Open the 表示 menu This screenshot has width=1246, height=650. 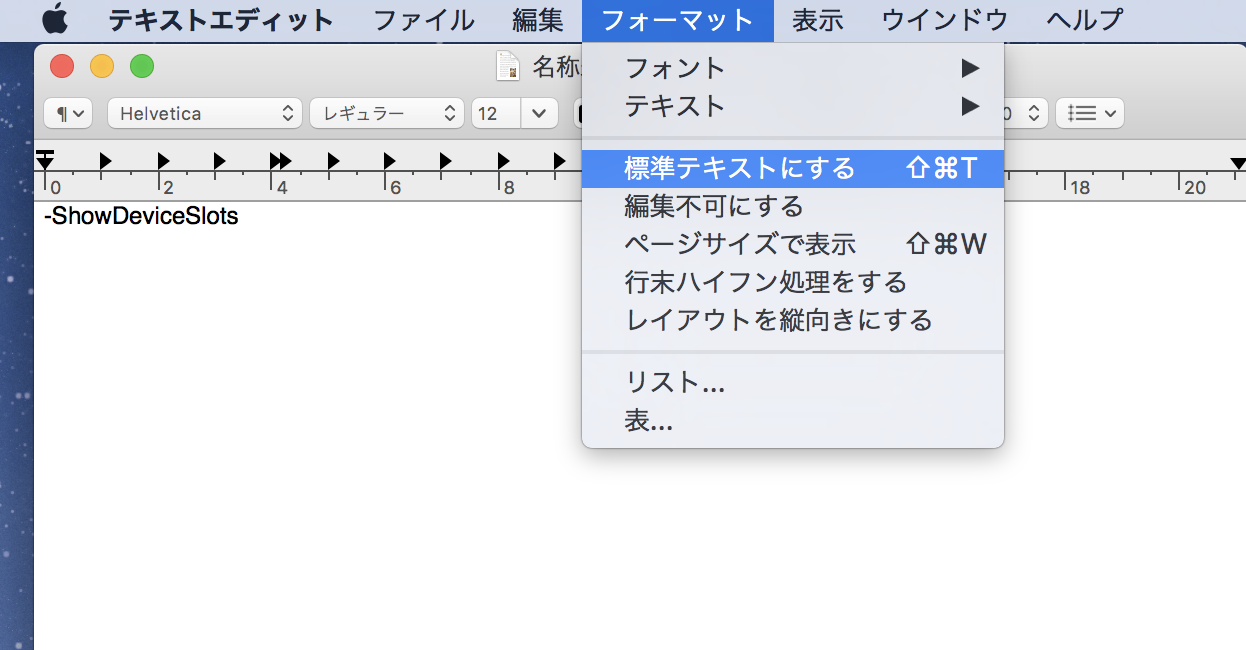click(818, 19)
